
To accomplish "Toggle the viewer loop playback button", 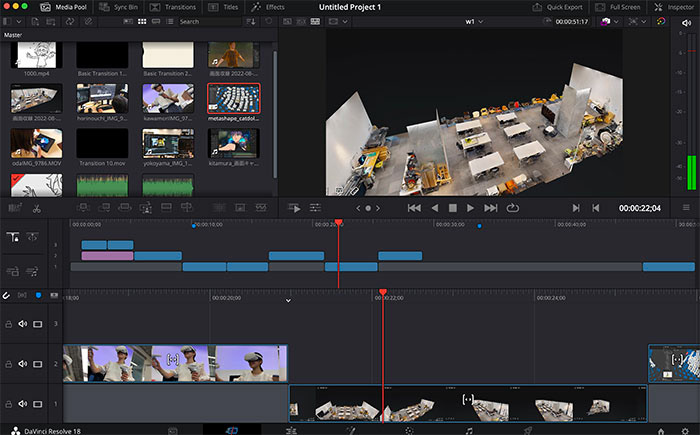I will coord(512,208).
